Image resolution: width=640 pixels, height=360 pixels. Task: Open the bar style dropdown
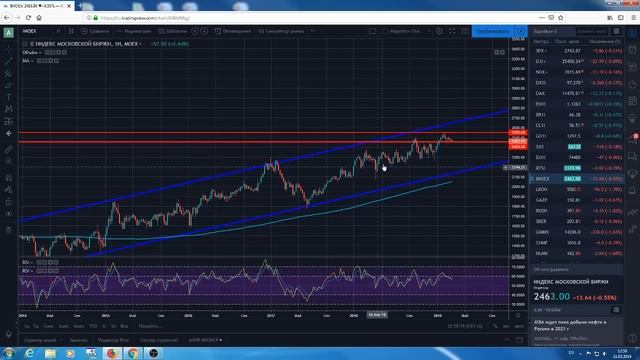[71, 31]
